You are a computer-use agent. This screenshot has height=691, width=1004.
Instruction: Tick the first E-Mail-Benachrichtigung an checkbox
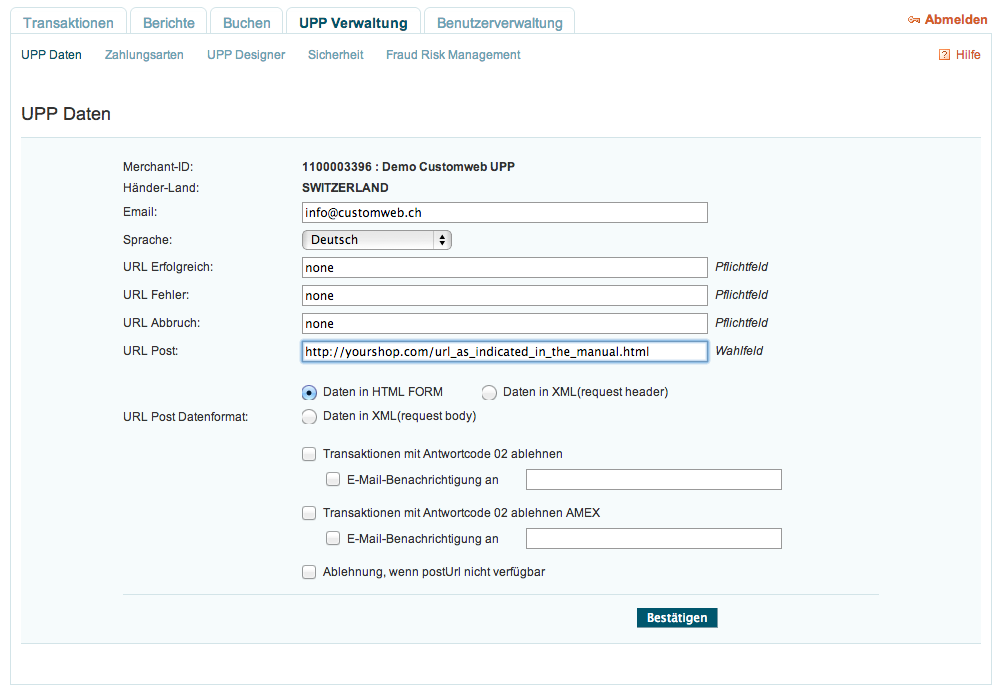[333, 480]
